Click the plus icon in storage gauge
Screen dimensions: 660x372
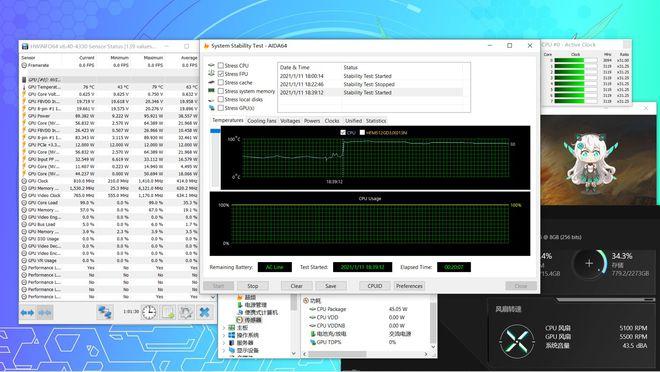589,263
